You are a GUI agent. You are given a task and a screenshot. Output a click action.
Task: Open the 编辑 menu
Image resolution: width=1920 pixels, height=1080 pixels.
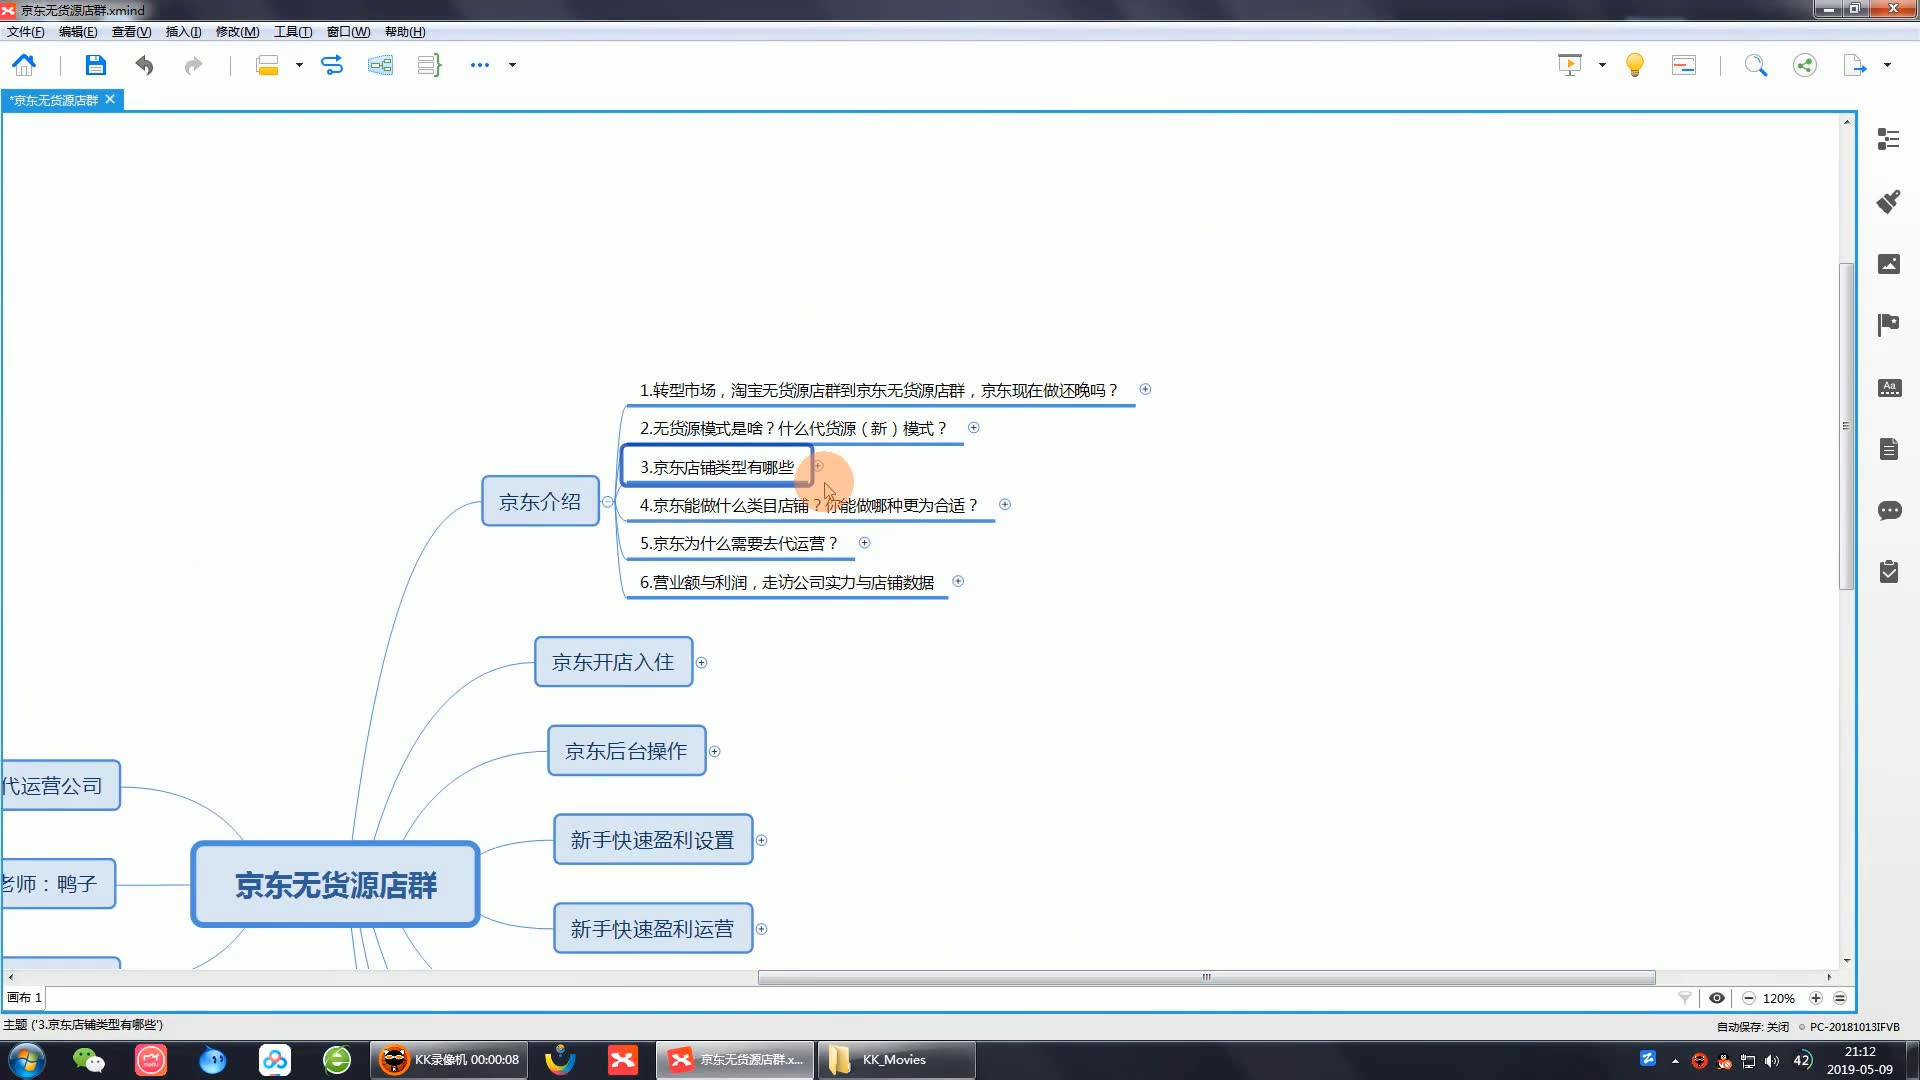coord(78,32)
